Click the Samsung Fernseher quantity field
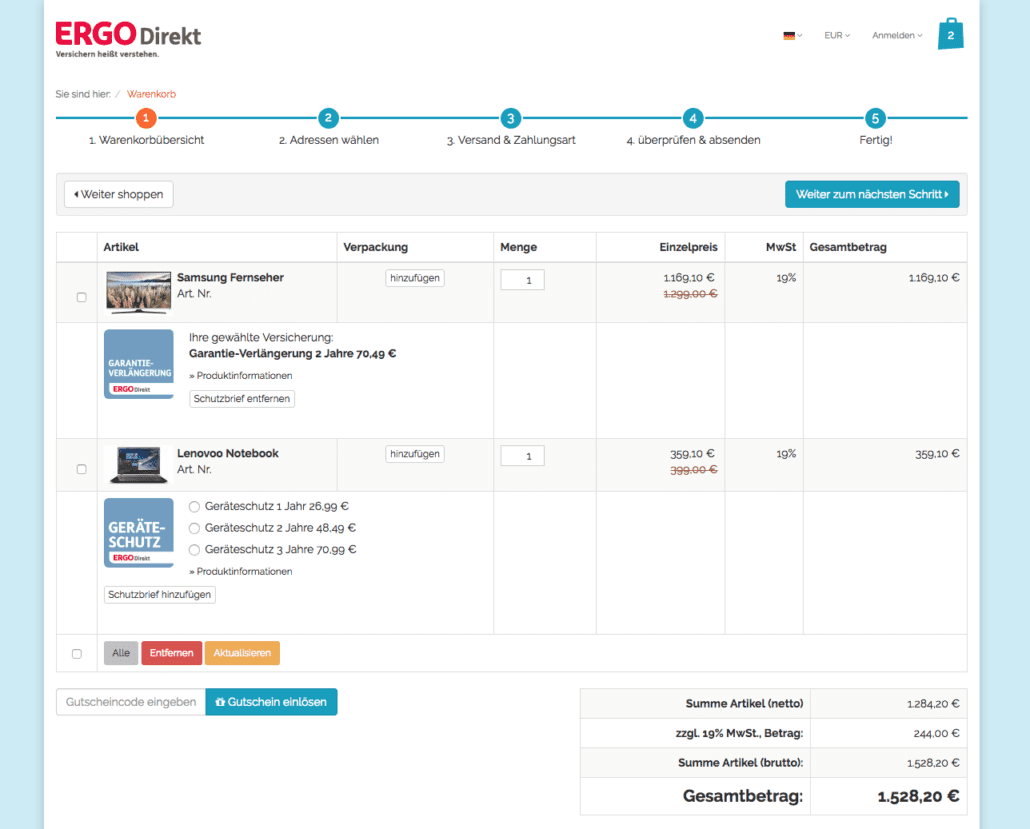This screenshot has width=1030, height=829. coord(522,280)
